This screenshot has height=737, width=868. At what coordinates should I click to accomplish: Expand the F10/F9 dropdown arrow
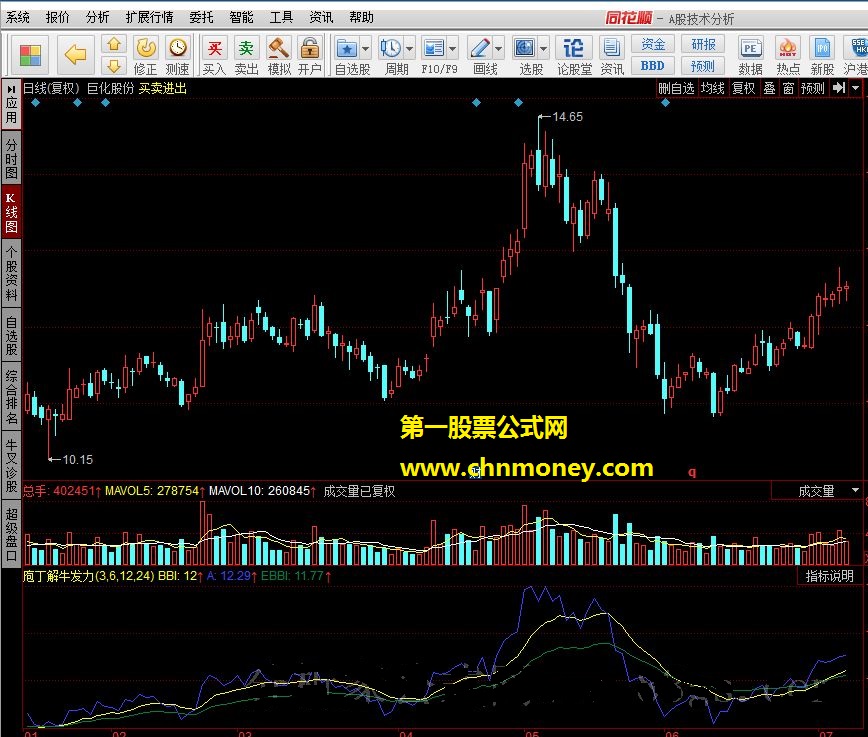click(453, 49)
